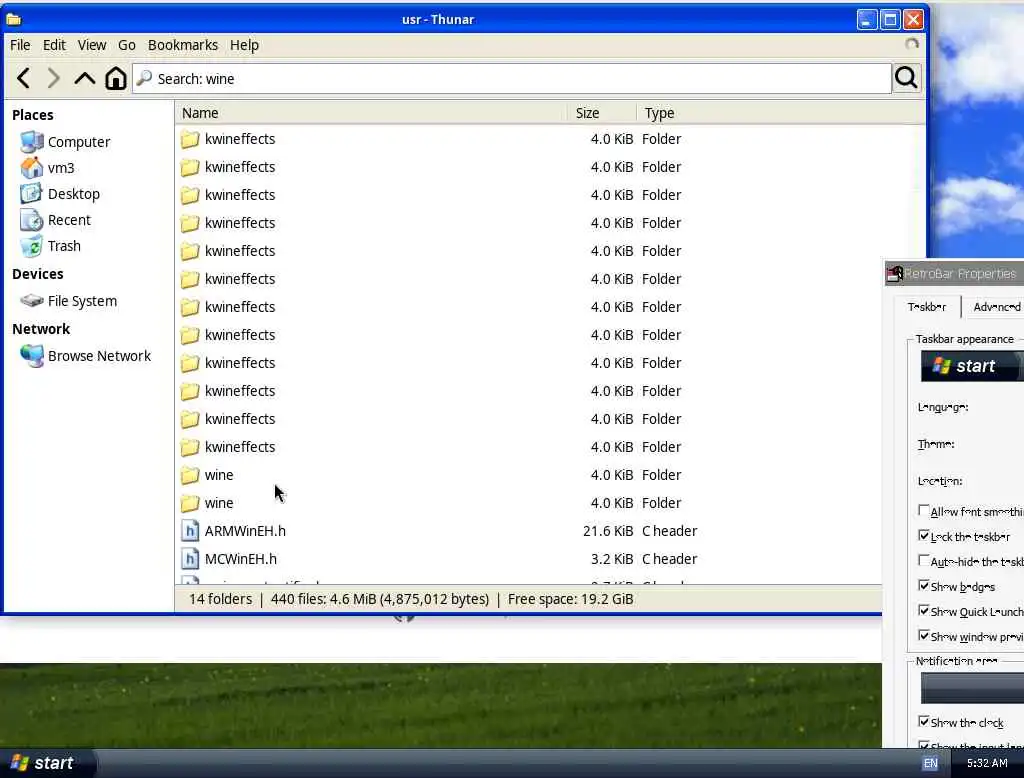Toggle the Show Quick Launch checkbox
1024x778 pixels.
[923, 610]
